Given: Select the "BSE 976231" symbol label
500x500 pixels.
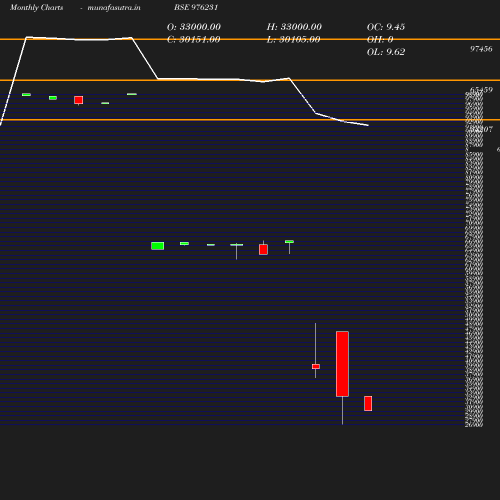Looking at the screenshot, I should pyautogui.click(x=196, y=7).
